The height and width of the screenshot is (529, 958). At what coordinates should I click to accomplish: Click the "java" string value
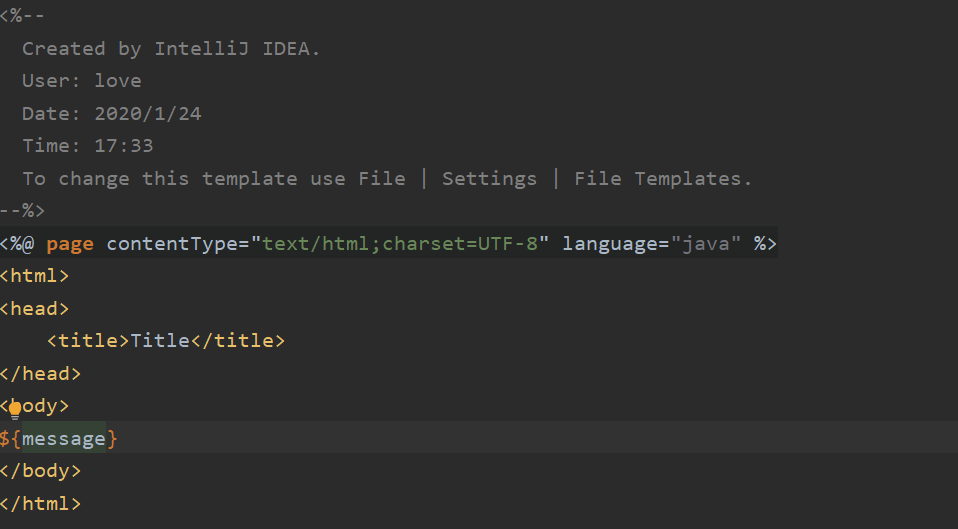706,243
